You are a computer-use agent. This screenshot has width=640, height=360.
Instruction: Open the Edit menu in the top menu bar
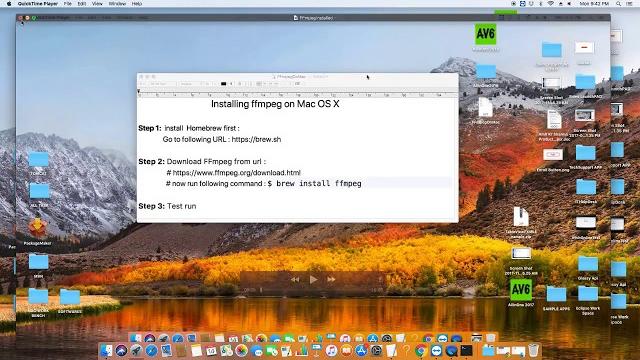(82, 3)
